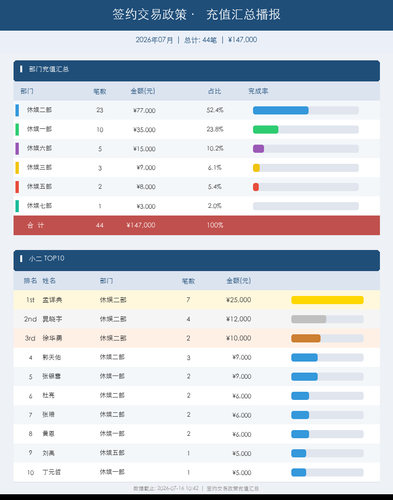
Task: Click 合计 label in the red total row
Action: click(35, 225)
